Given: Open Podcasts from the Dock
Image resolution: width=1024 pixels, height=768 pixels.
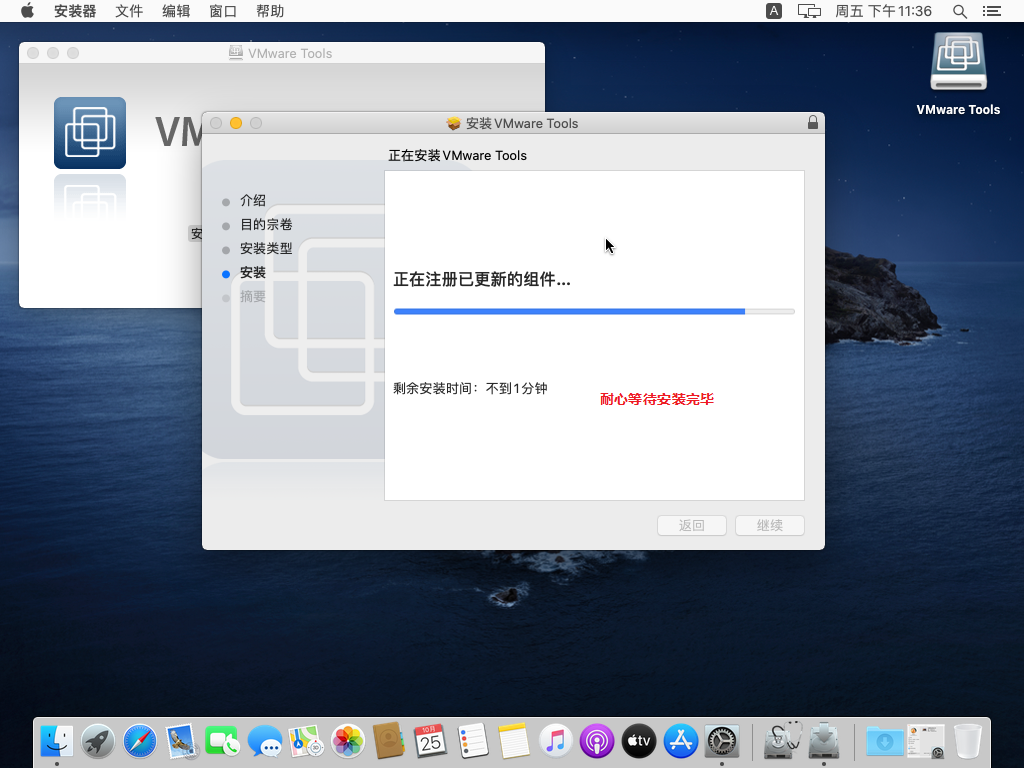Looking at the screenshot, I should click(597, 741).
